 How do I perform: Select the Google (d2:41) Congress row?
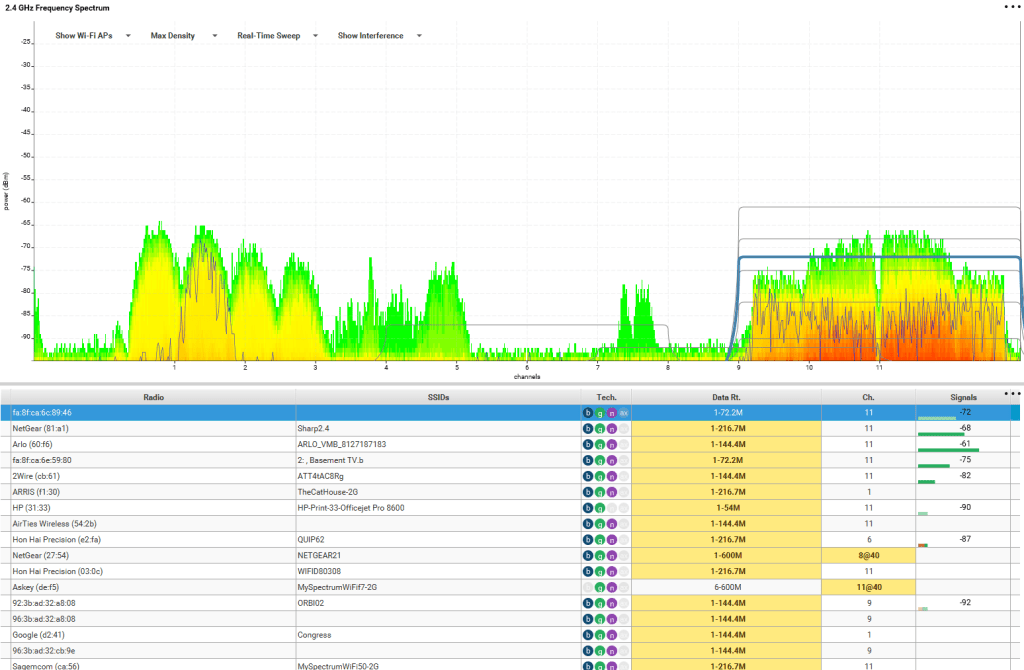coord(150,634)
